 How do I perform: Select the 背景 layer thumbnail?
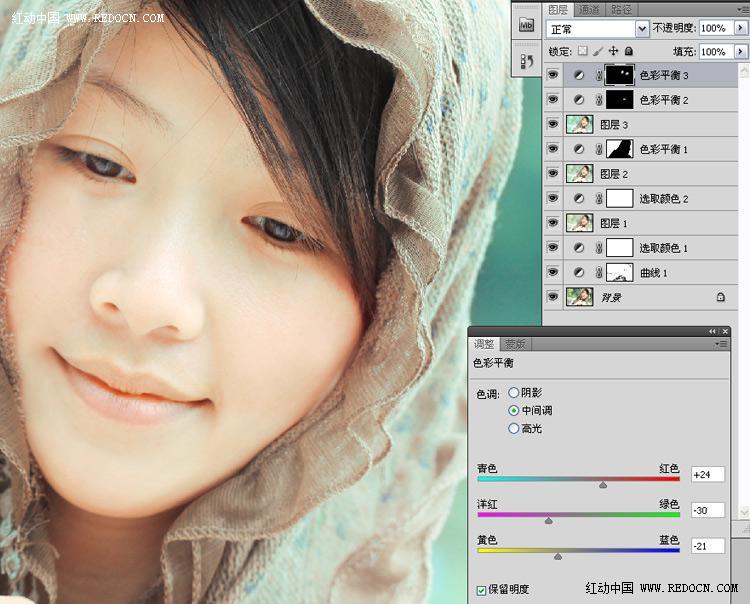(x=580, y=297)
